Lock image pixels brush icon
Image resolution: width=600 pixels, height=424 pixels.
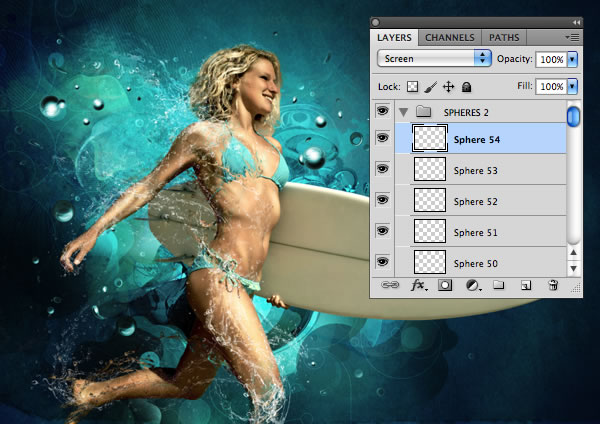[430, 87]
